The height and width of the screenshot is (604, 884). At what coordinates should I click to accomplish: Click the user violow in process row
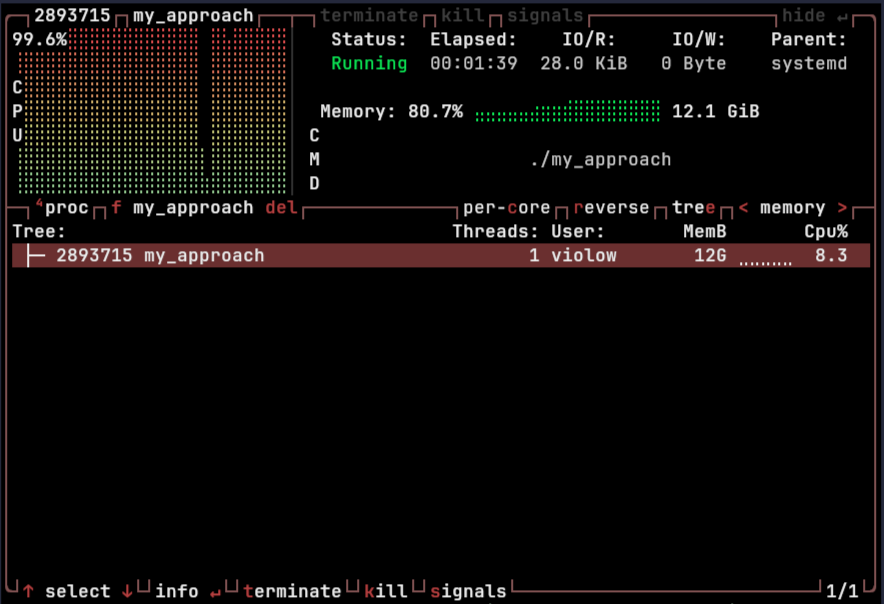pyautogui.click(x=584, y=255)
